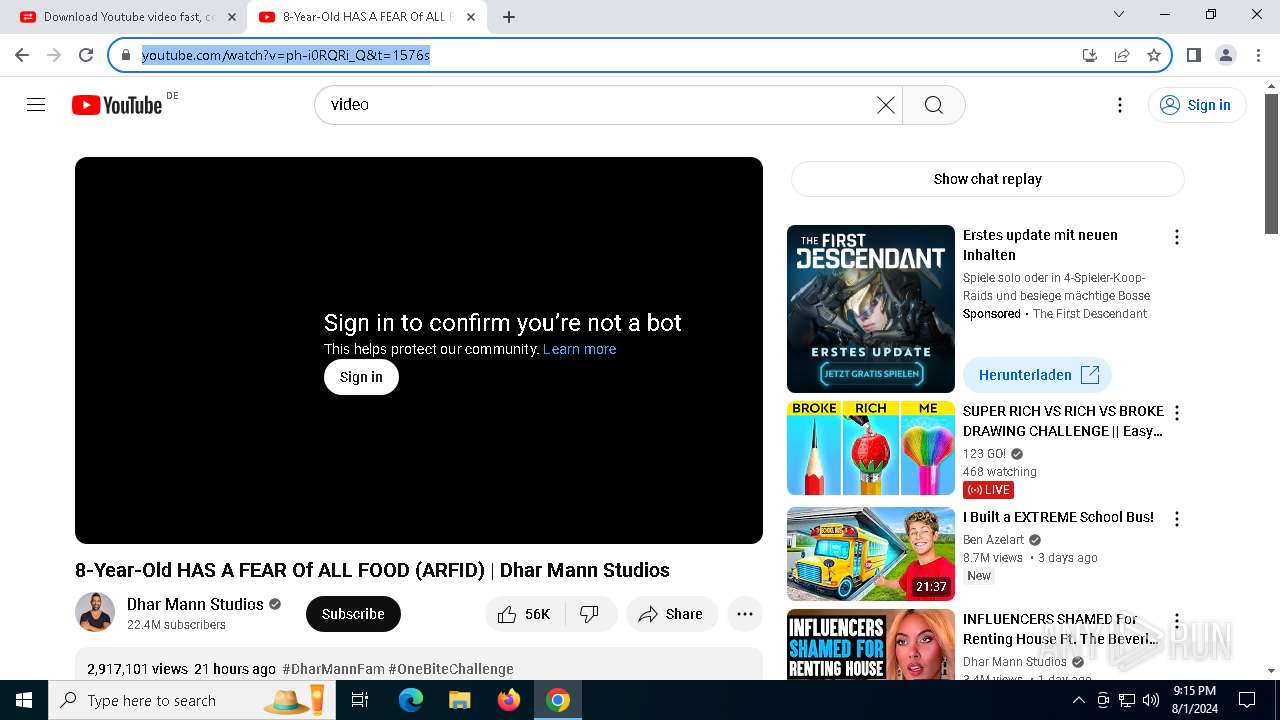Open more actions ellipsis below video

pos(745,614)
